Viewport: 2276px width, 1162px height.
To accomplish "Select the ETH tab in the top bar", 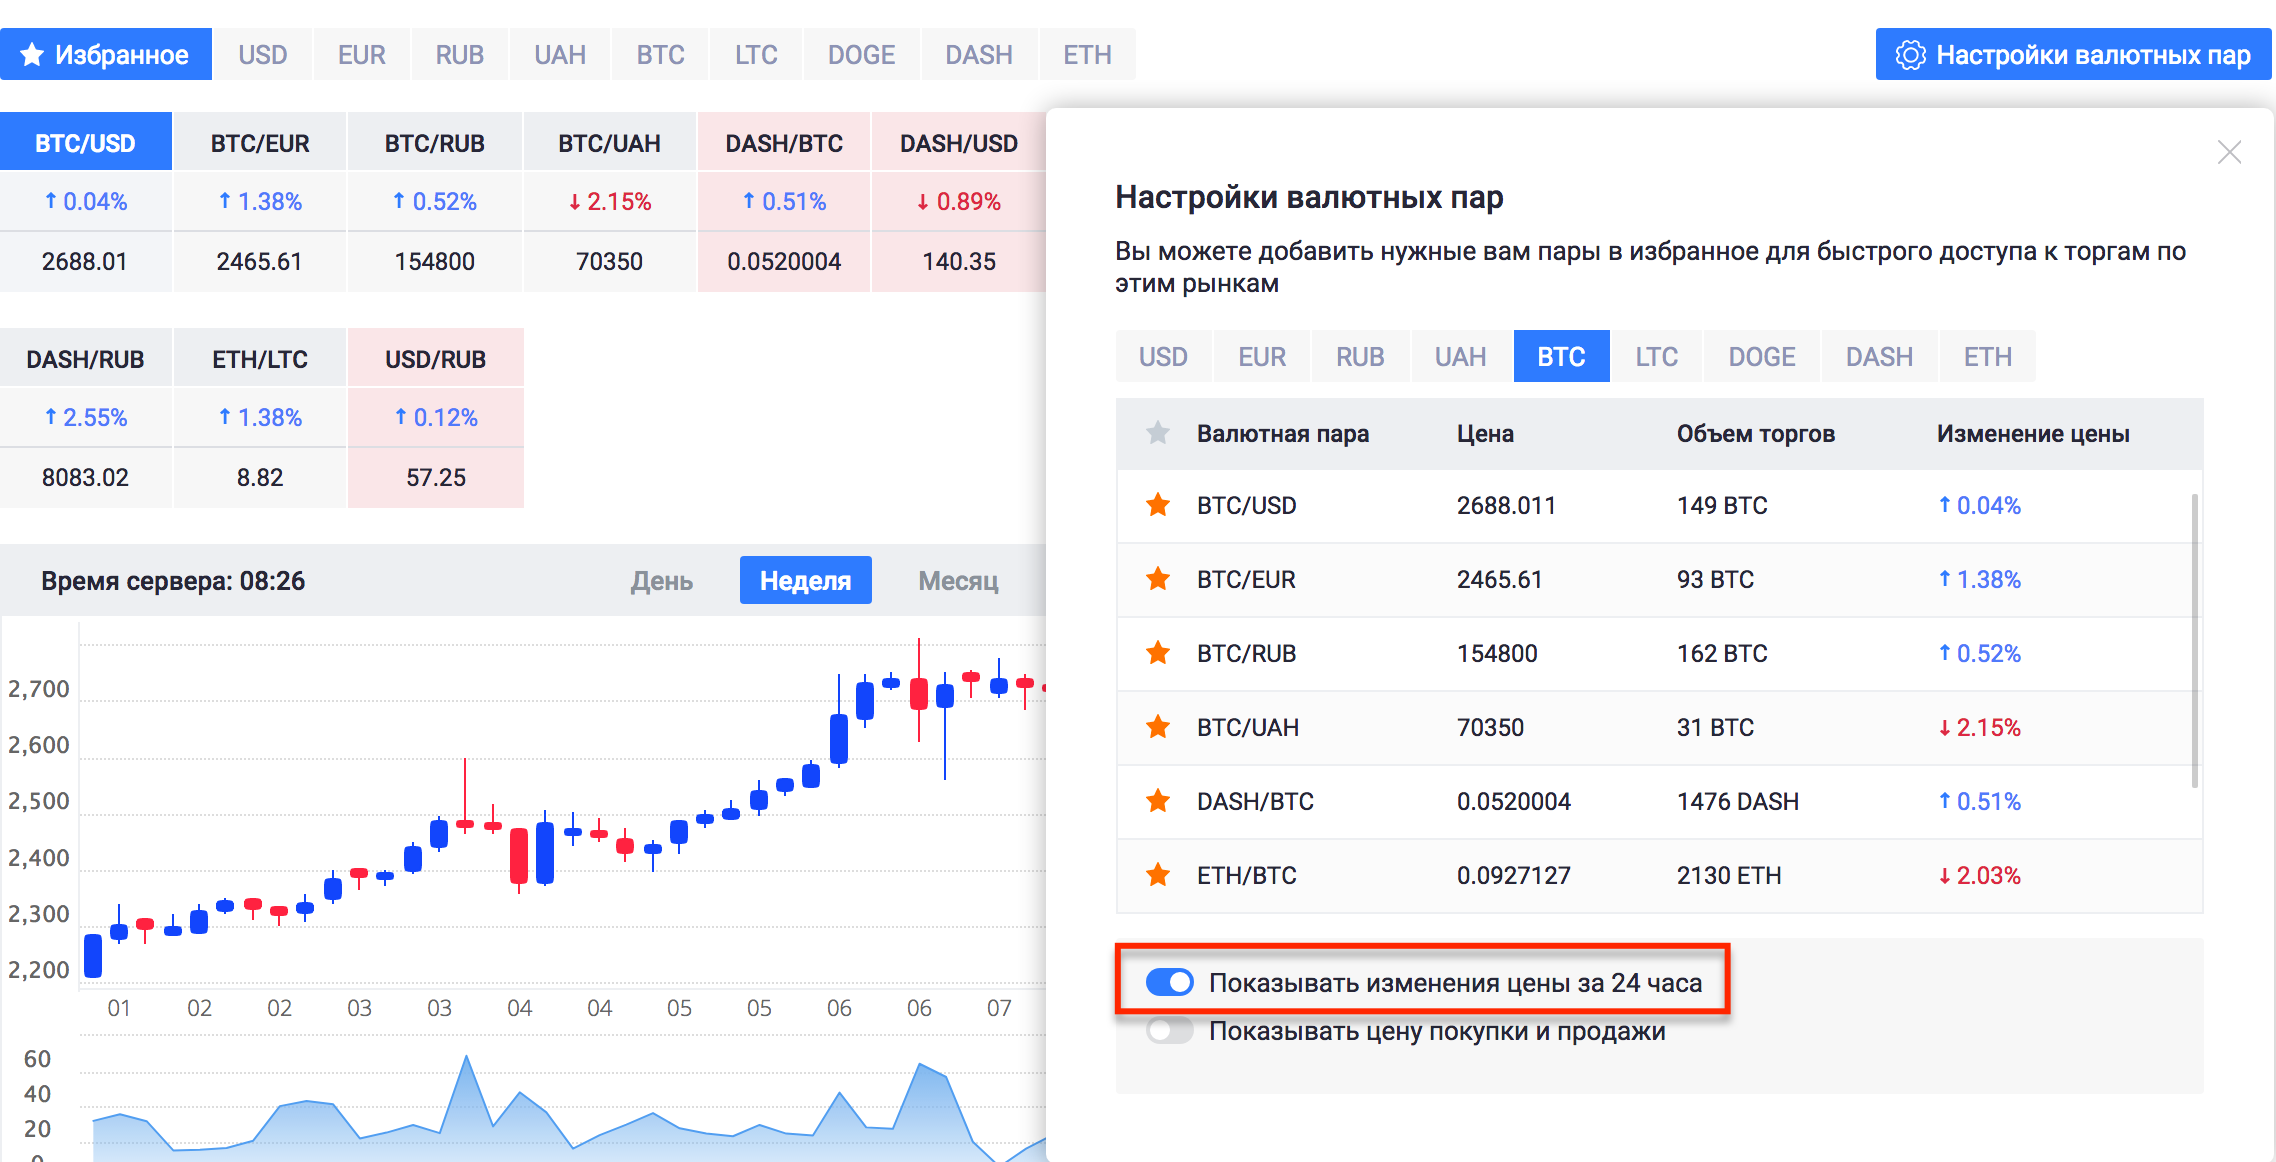I will [x=1087, y=54].
